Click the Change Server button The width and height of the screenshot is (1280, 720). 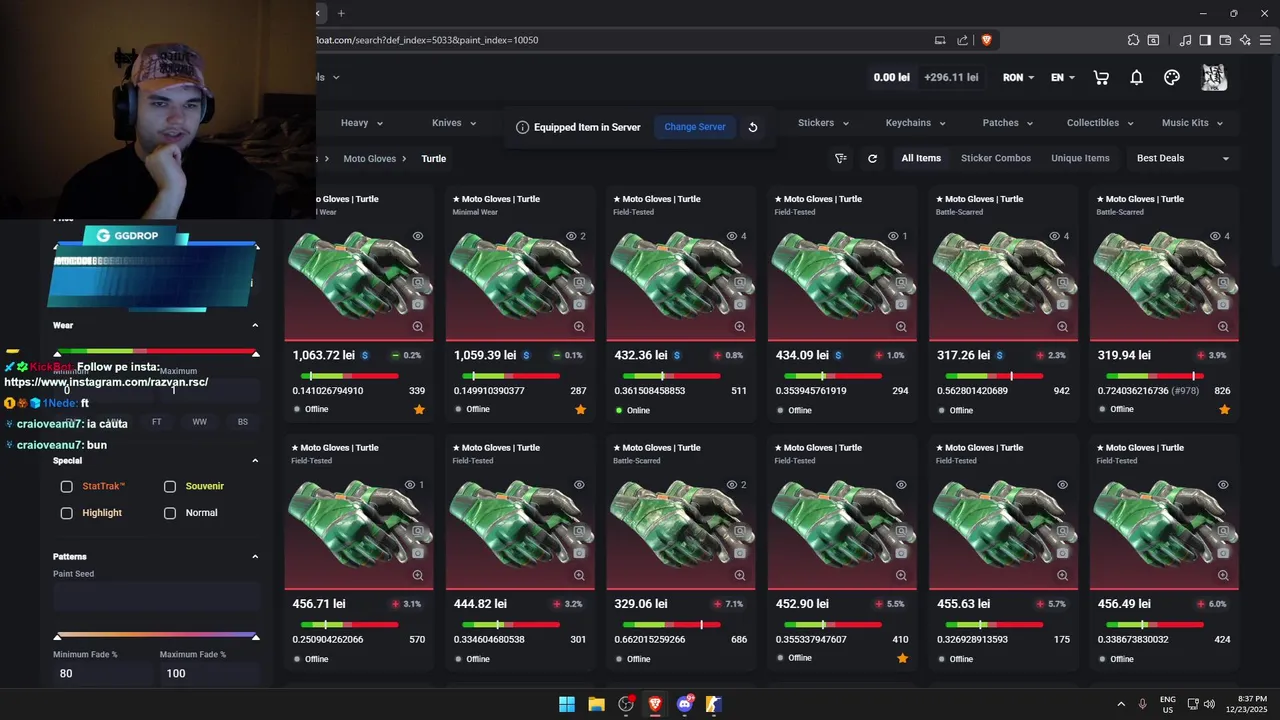pos(695,127)
